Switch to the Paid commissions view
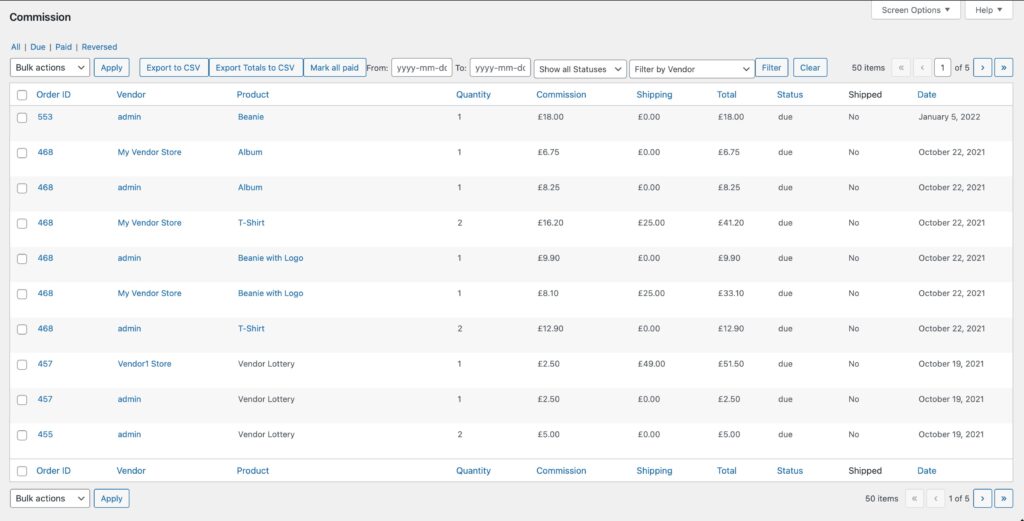Image resolution: width=1024 pixels, height=521 pixels. [x=64, y=47]
